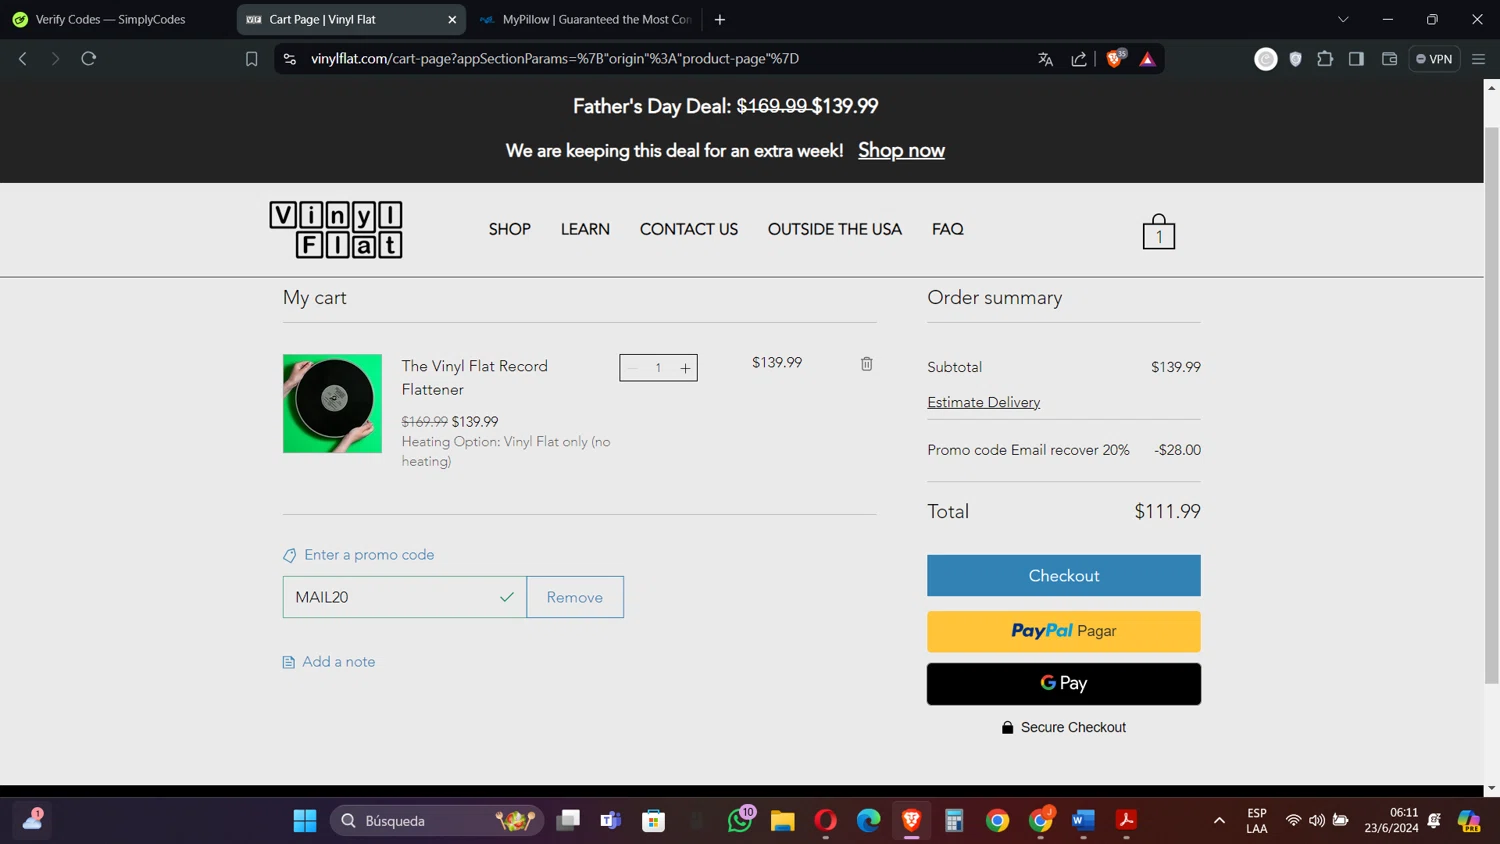
Task: Click the quantity number field
Action: (658, 368)
